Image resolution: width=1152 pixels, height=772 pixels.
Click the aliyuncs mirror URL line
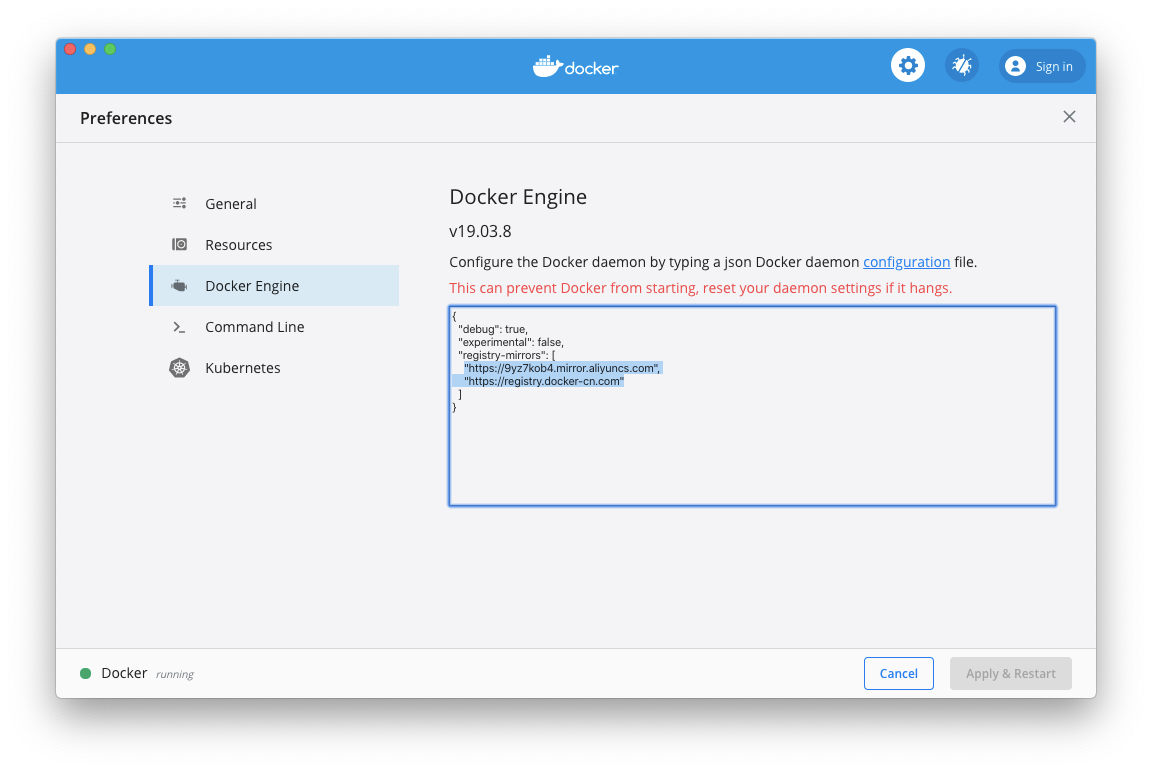tap(562, 368)
